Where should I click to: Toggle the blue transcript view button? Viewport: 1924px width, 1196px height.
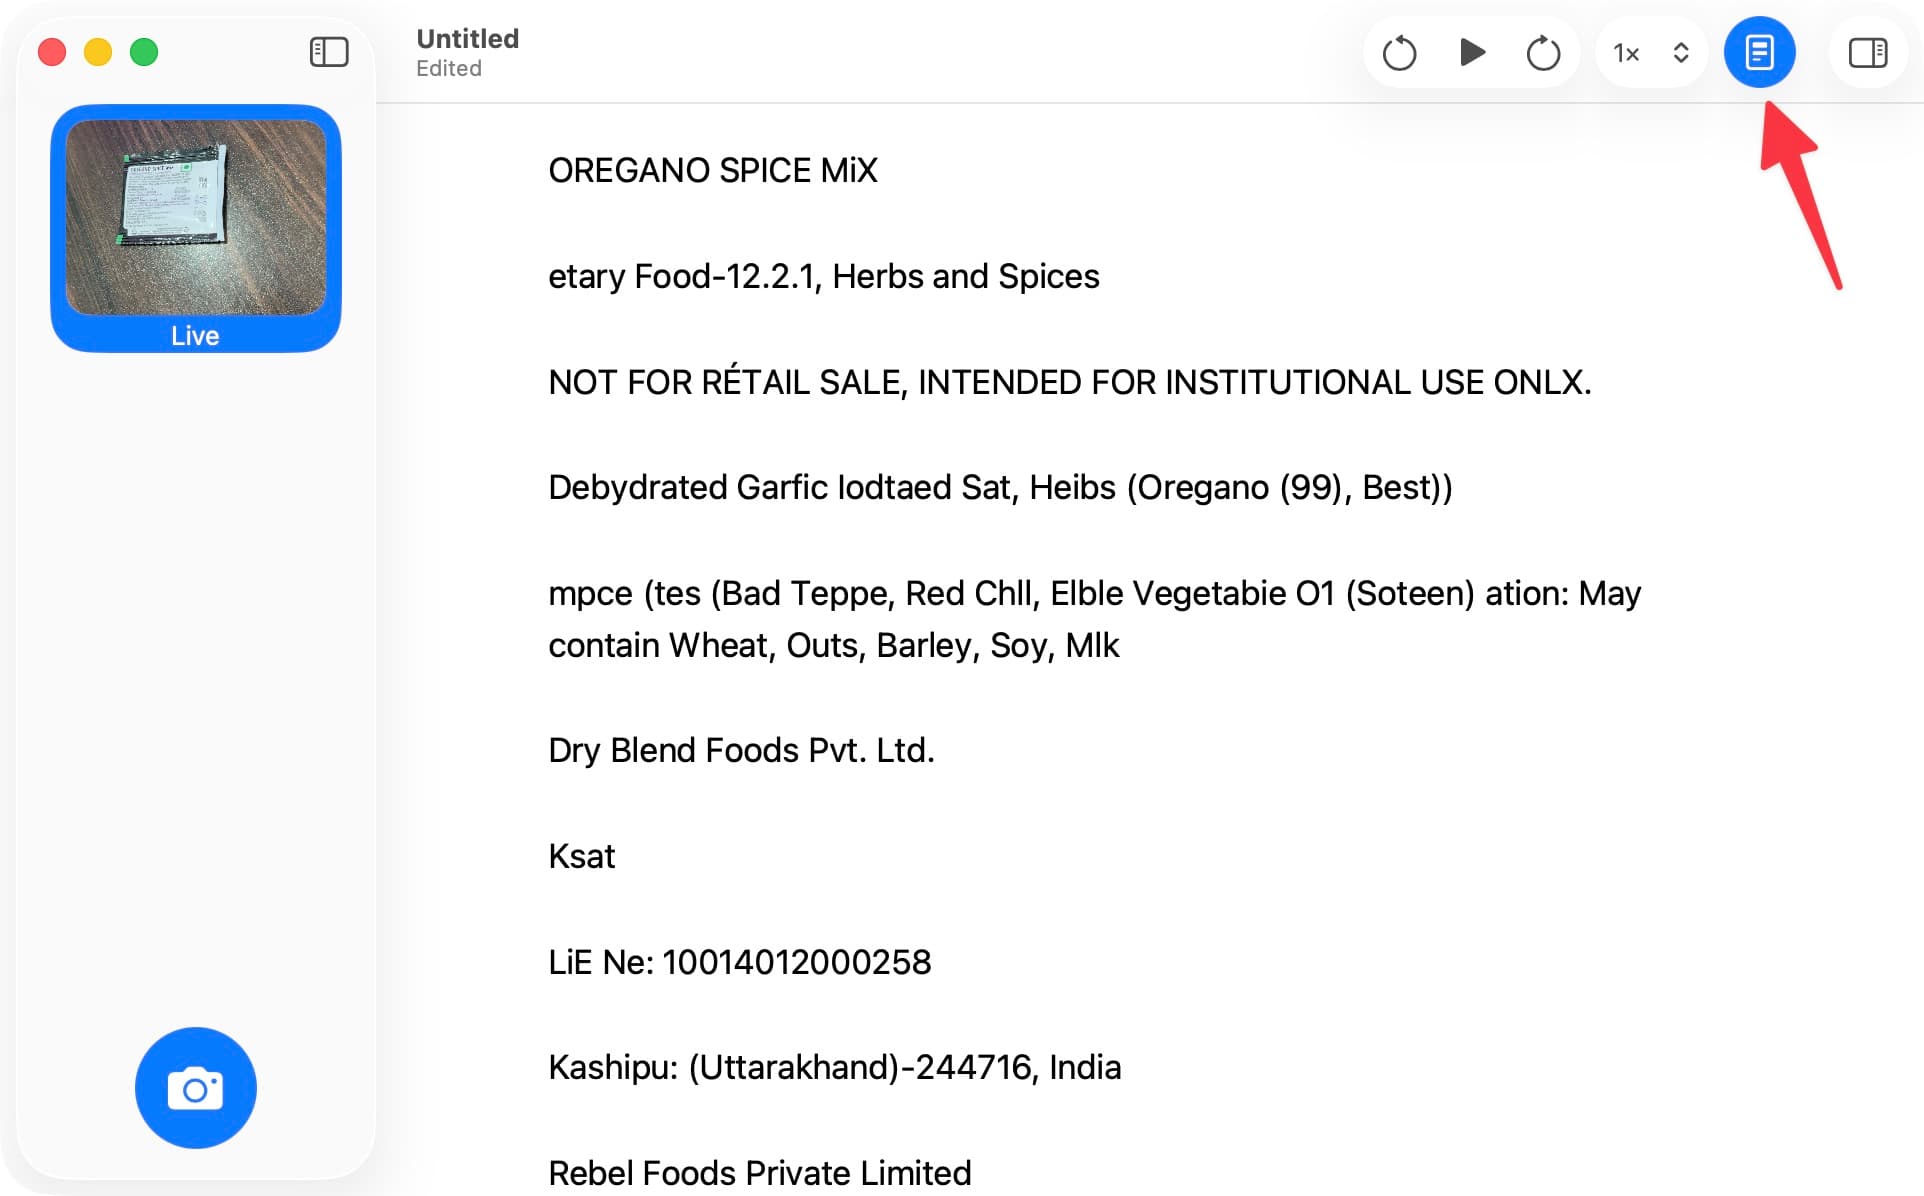[x=1759, y=53]
